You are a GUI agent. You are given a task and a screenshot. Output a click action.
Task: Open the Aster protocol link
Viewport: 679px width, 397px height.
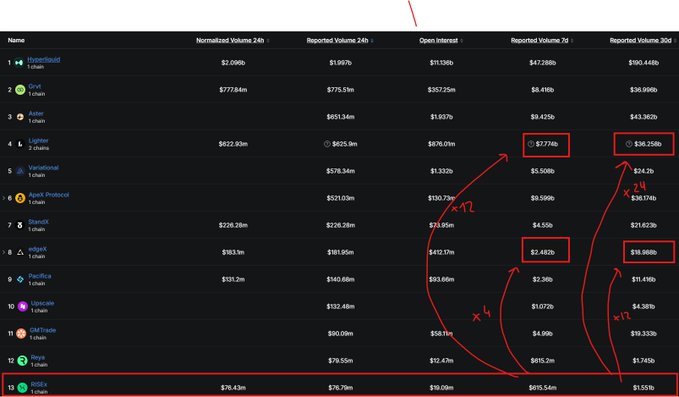point(36,114)
